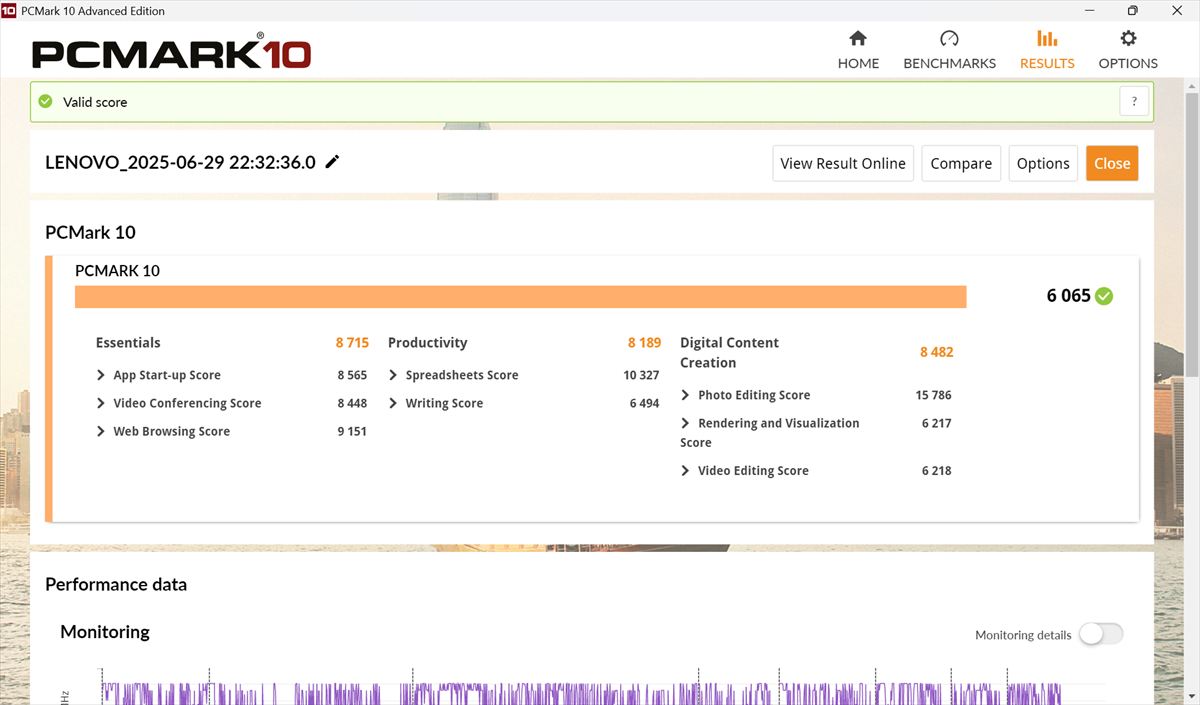Click the Essentials heading
Screen dimensions: 1200x705
tap(128, 342)
